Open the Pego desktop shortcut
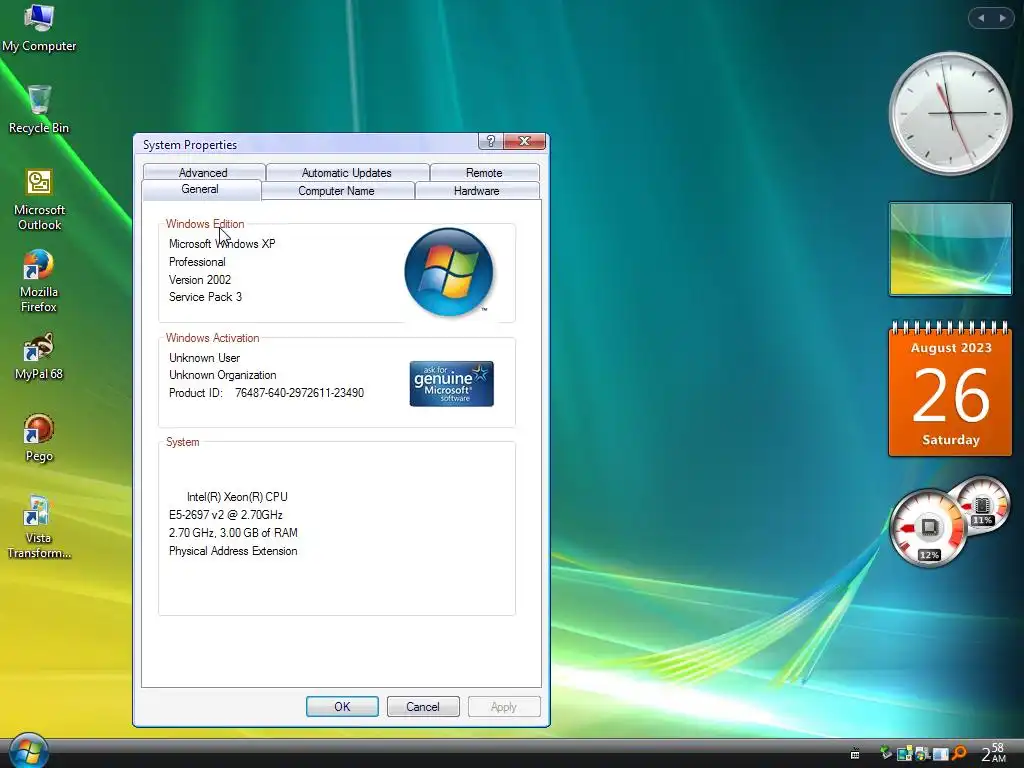The width and height of the screenshot is (1024, 768). point(39,438)
